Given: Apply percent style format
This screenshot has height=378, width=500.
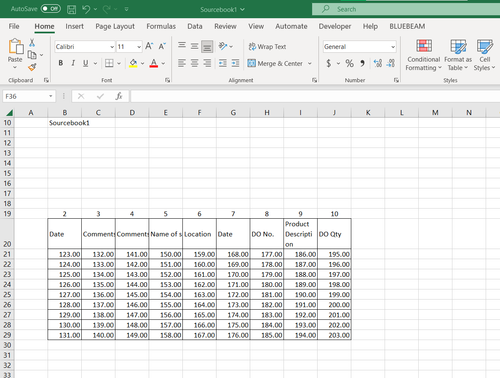Looking at the screenshot, I should (x=349, y=63).
